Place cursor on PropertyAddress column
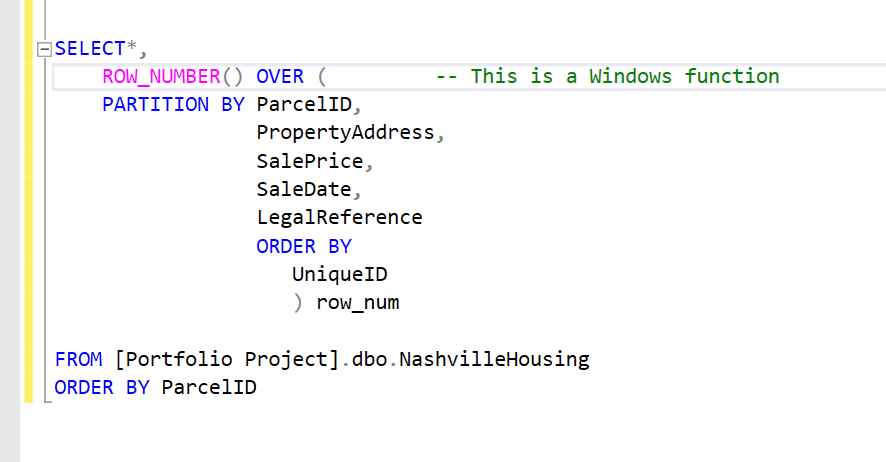 (345, 133)
